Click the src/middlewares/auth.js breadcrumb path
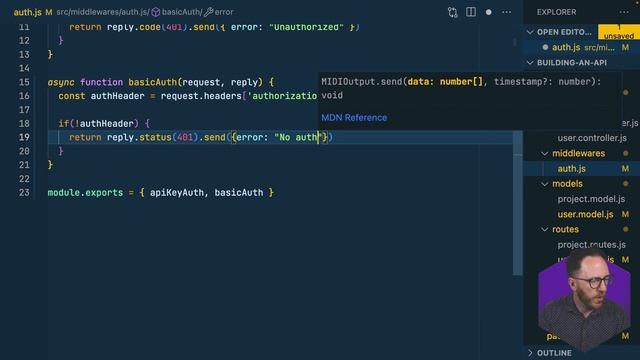This screenshot has width=640, height=360. (103, 12)
